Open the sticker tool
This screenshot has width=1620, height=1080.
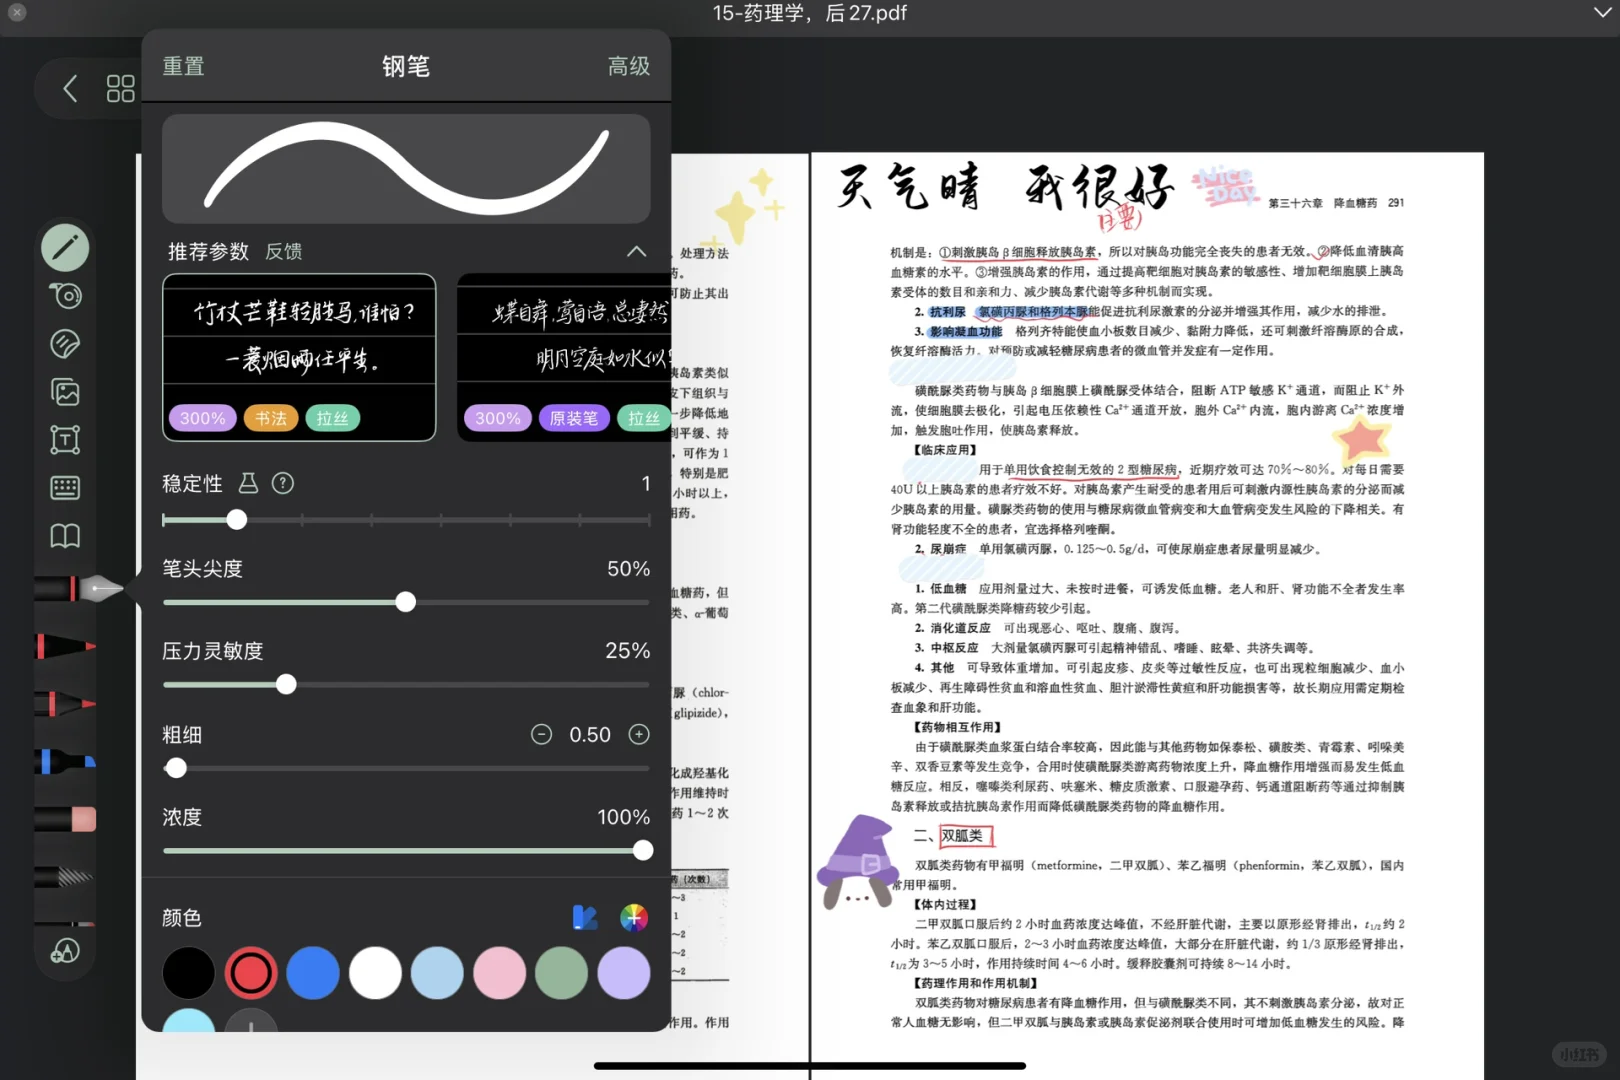click(65, 344)
